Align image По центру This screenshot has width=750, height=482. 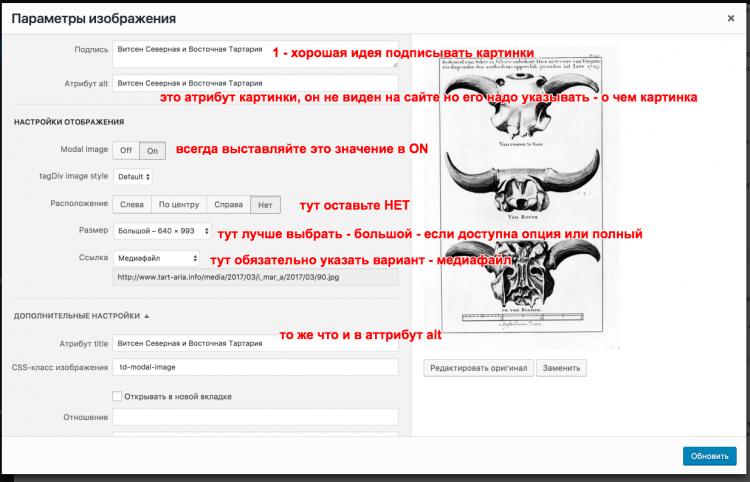pyautogui.click(x=179, y=205)
